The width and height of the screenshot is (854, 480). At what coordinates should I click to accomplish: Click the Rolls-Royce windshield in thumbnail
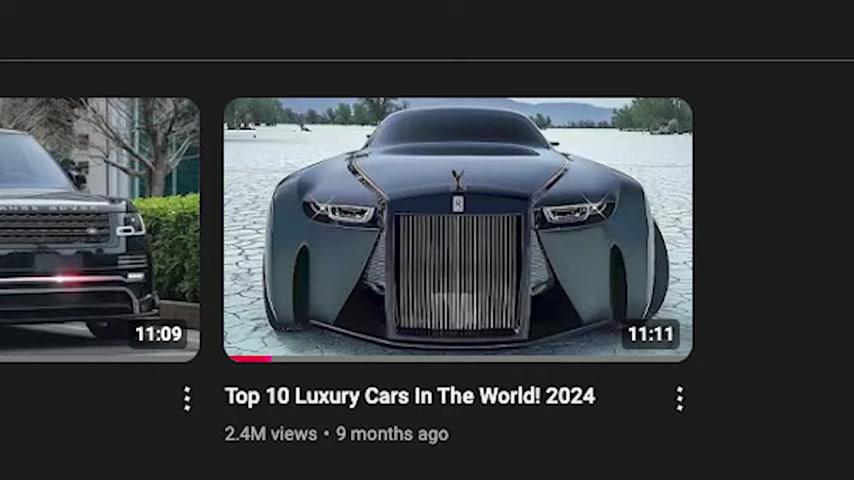pyautogui.click(x=458, y=126)
